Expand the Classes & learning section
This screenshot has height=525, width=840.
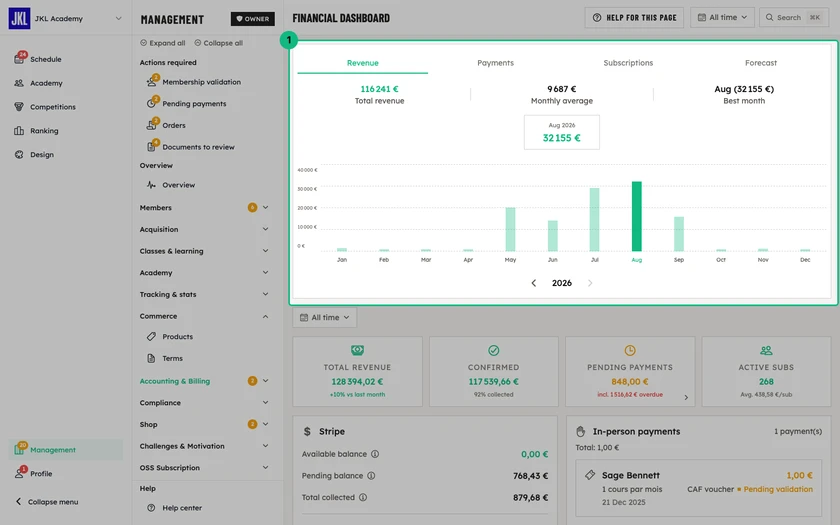[265, 251]
